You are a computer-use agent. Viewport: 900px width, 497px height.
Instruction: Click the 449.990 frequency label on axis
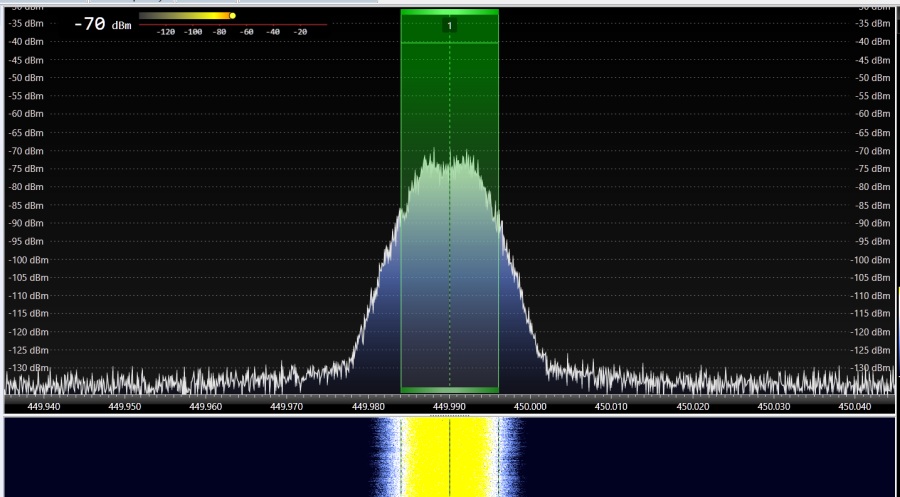pyautogui.click(x=449, y=407)
